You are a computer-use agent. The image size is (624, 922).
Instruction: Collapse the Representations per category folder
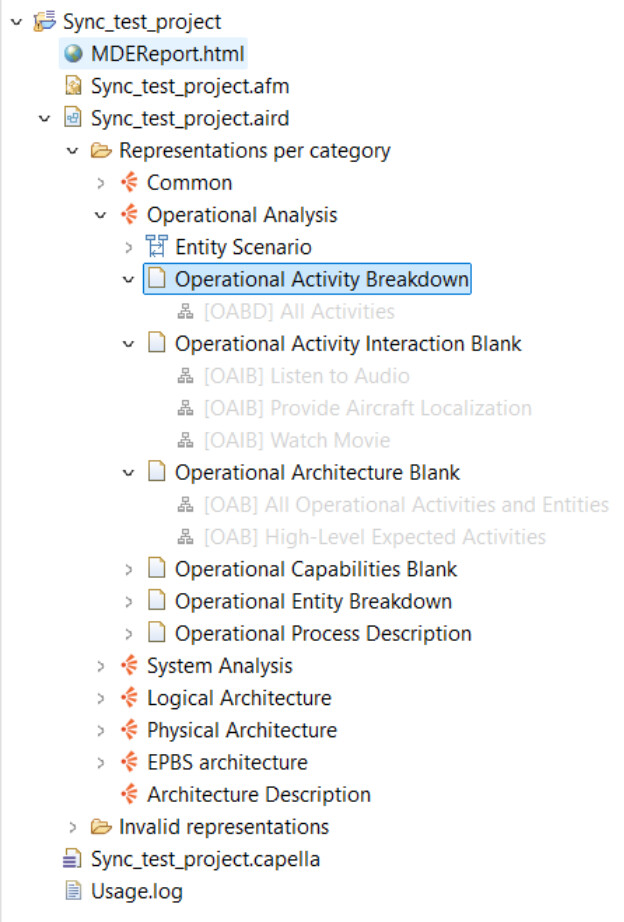click(x=72, y=151)
